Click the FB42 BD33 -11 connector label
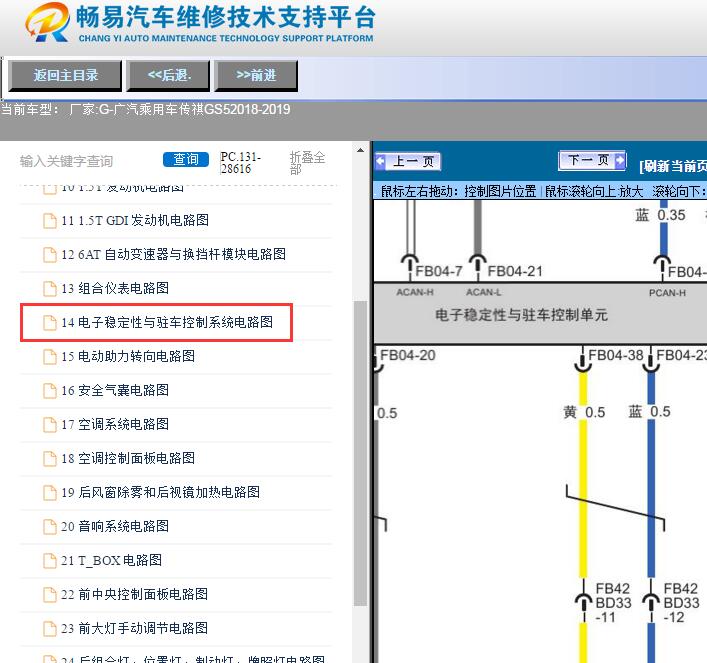This screenshot has height=663, width=707. [x=613, y=603]
